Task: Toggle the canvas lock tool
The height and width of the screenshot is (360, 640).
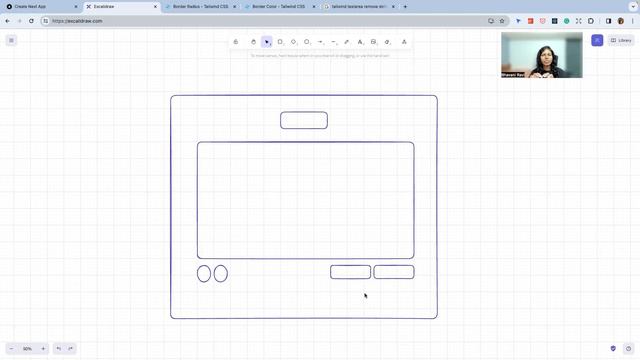Action: pos(236,42)
